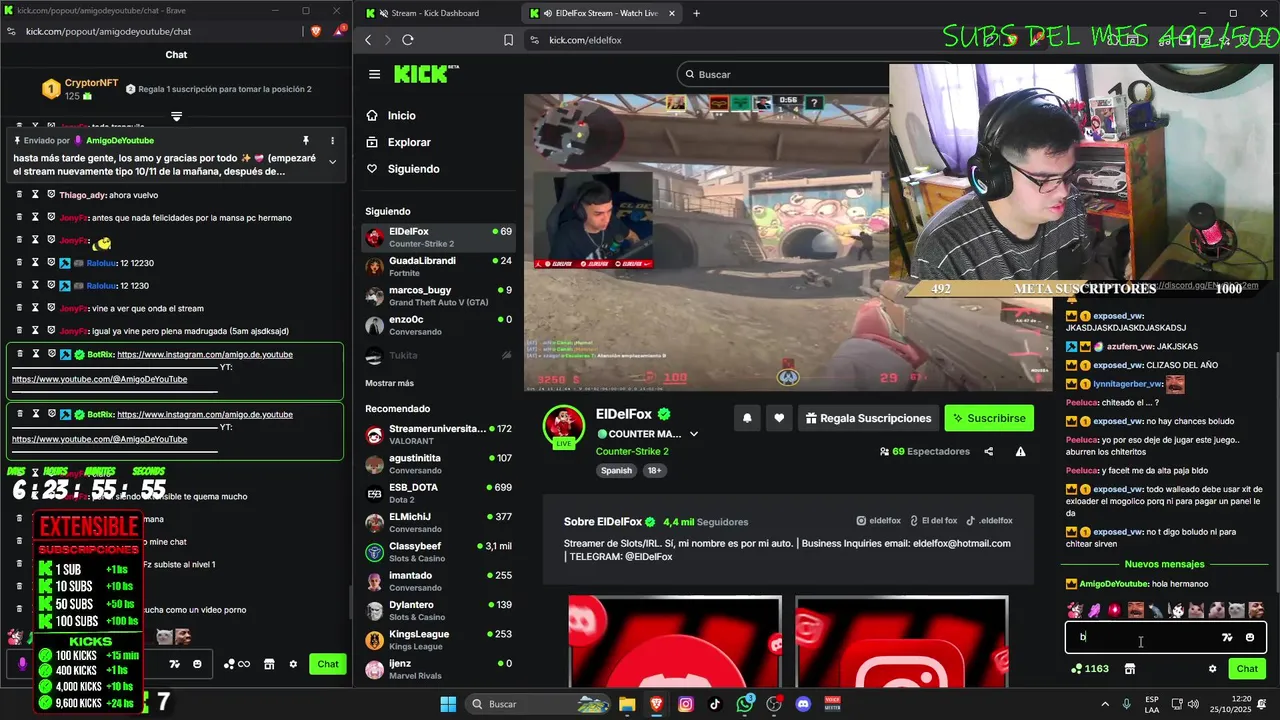Open Streameruniversita recommended channel
The width and height of the screenshot is (1280, 720).
tap(439, 434)
